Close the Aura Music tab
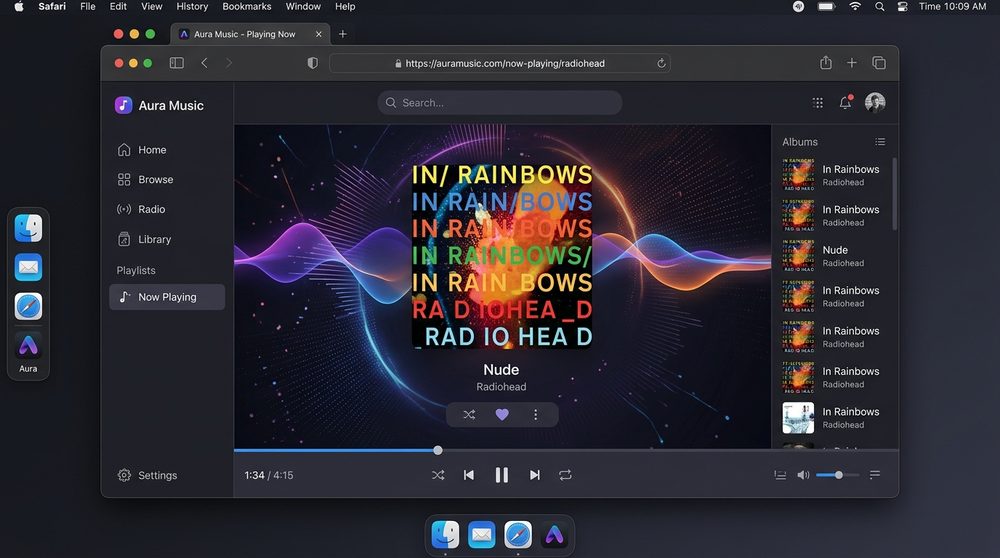Image resolution: width=1000 pixels, height=558 pixels. point(319,34)
